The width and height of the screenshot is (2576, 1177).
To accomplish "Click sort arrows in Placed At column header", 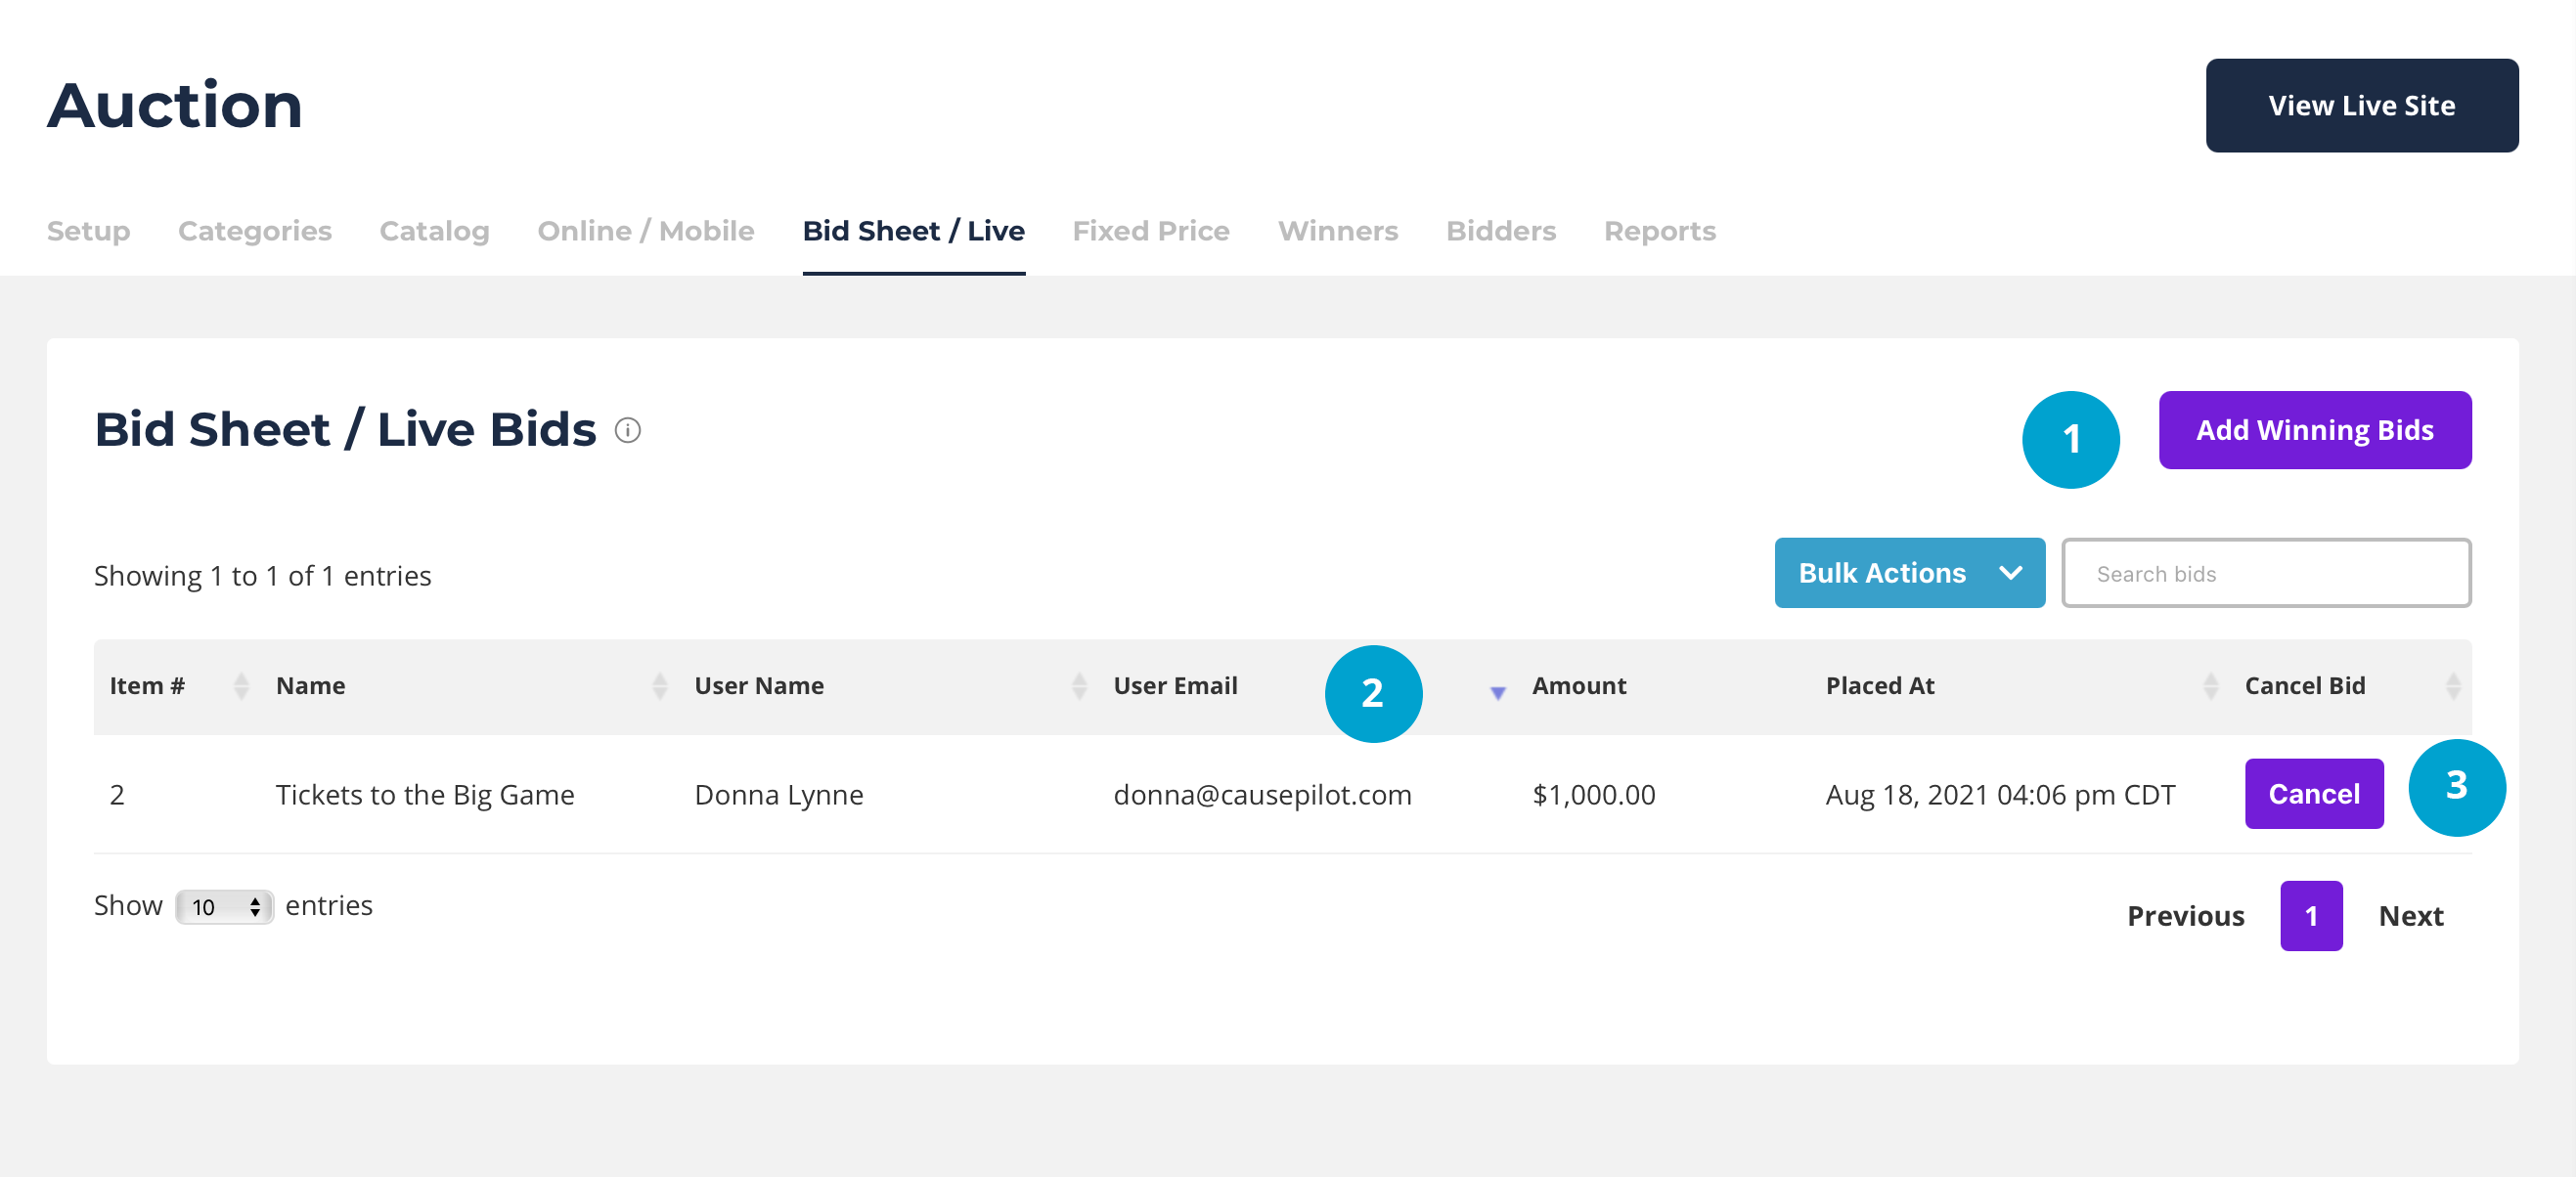I will pos(2210,686).
